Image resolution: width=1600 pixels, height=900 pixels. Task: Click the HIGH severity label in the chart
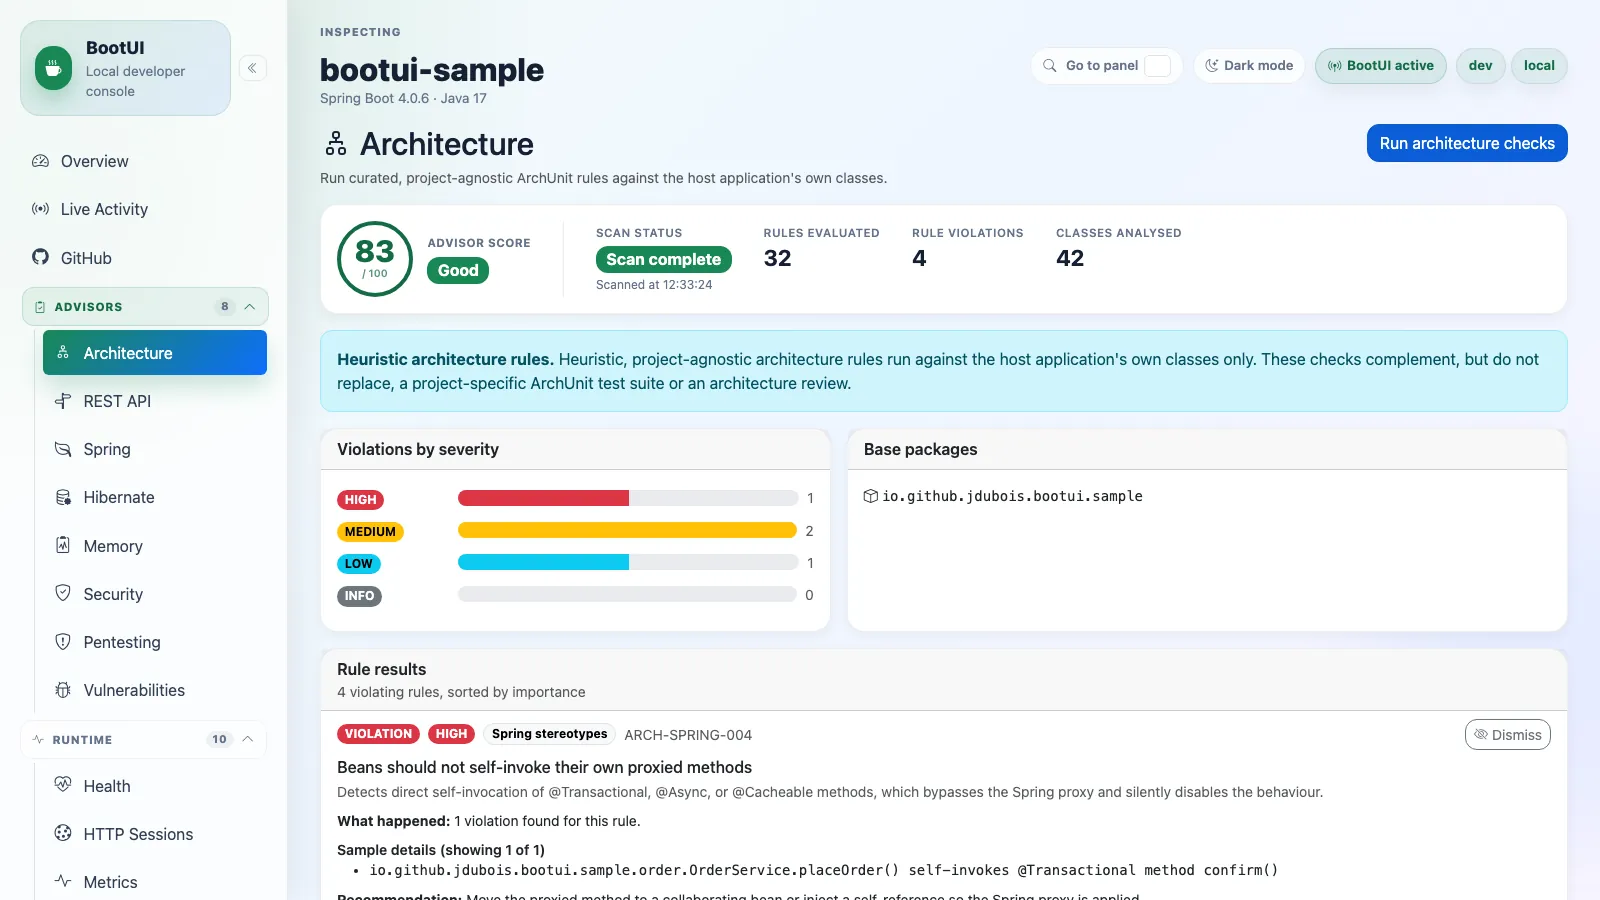360,500
